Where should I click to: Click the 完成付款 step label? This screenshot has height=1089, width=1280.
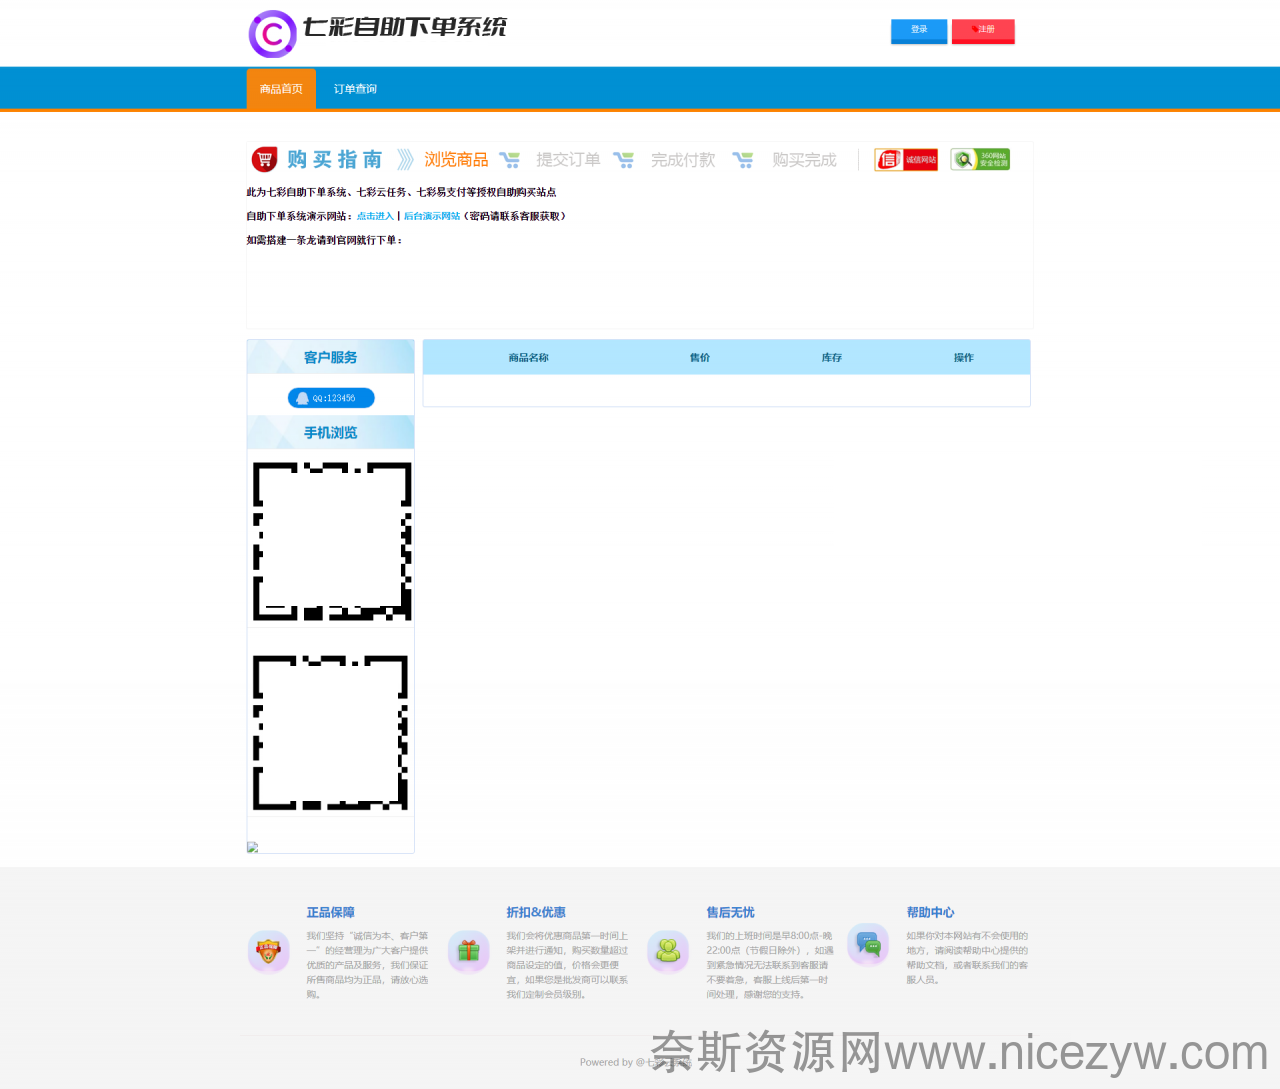(x=683, y=160)
